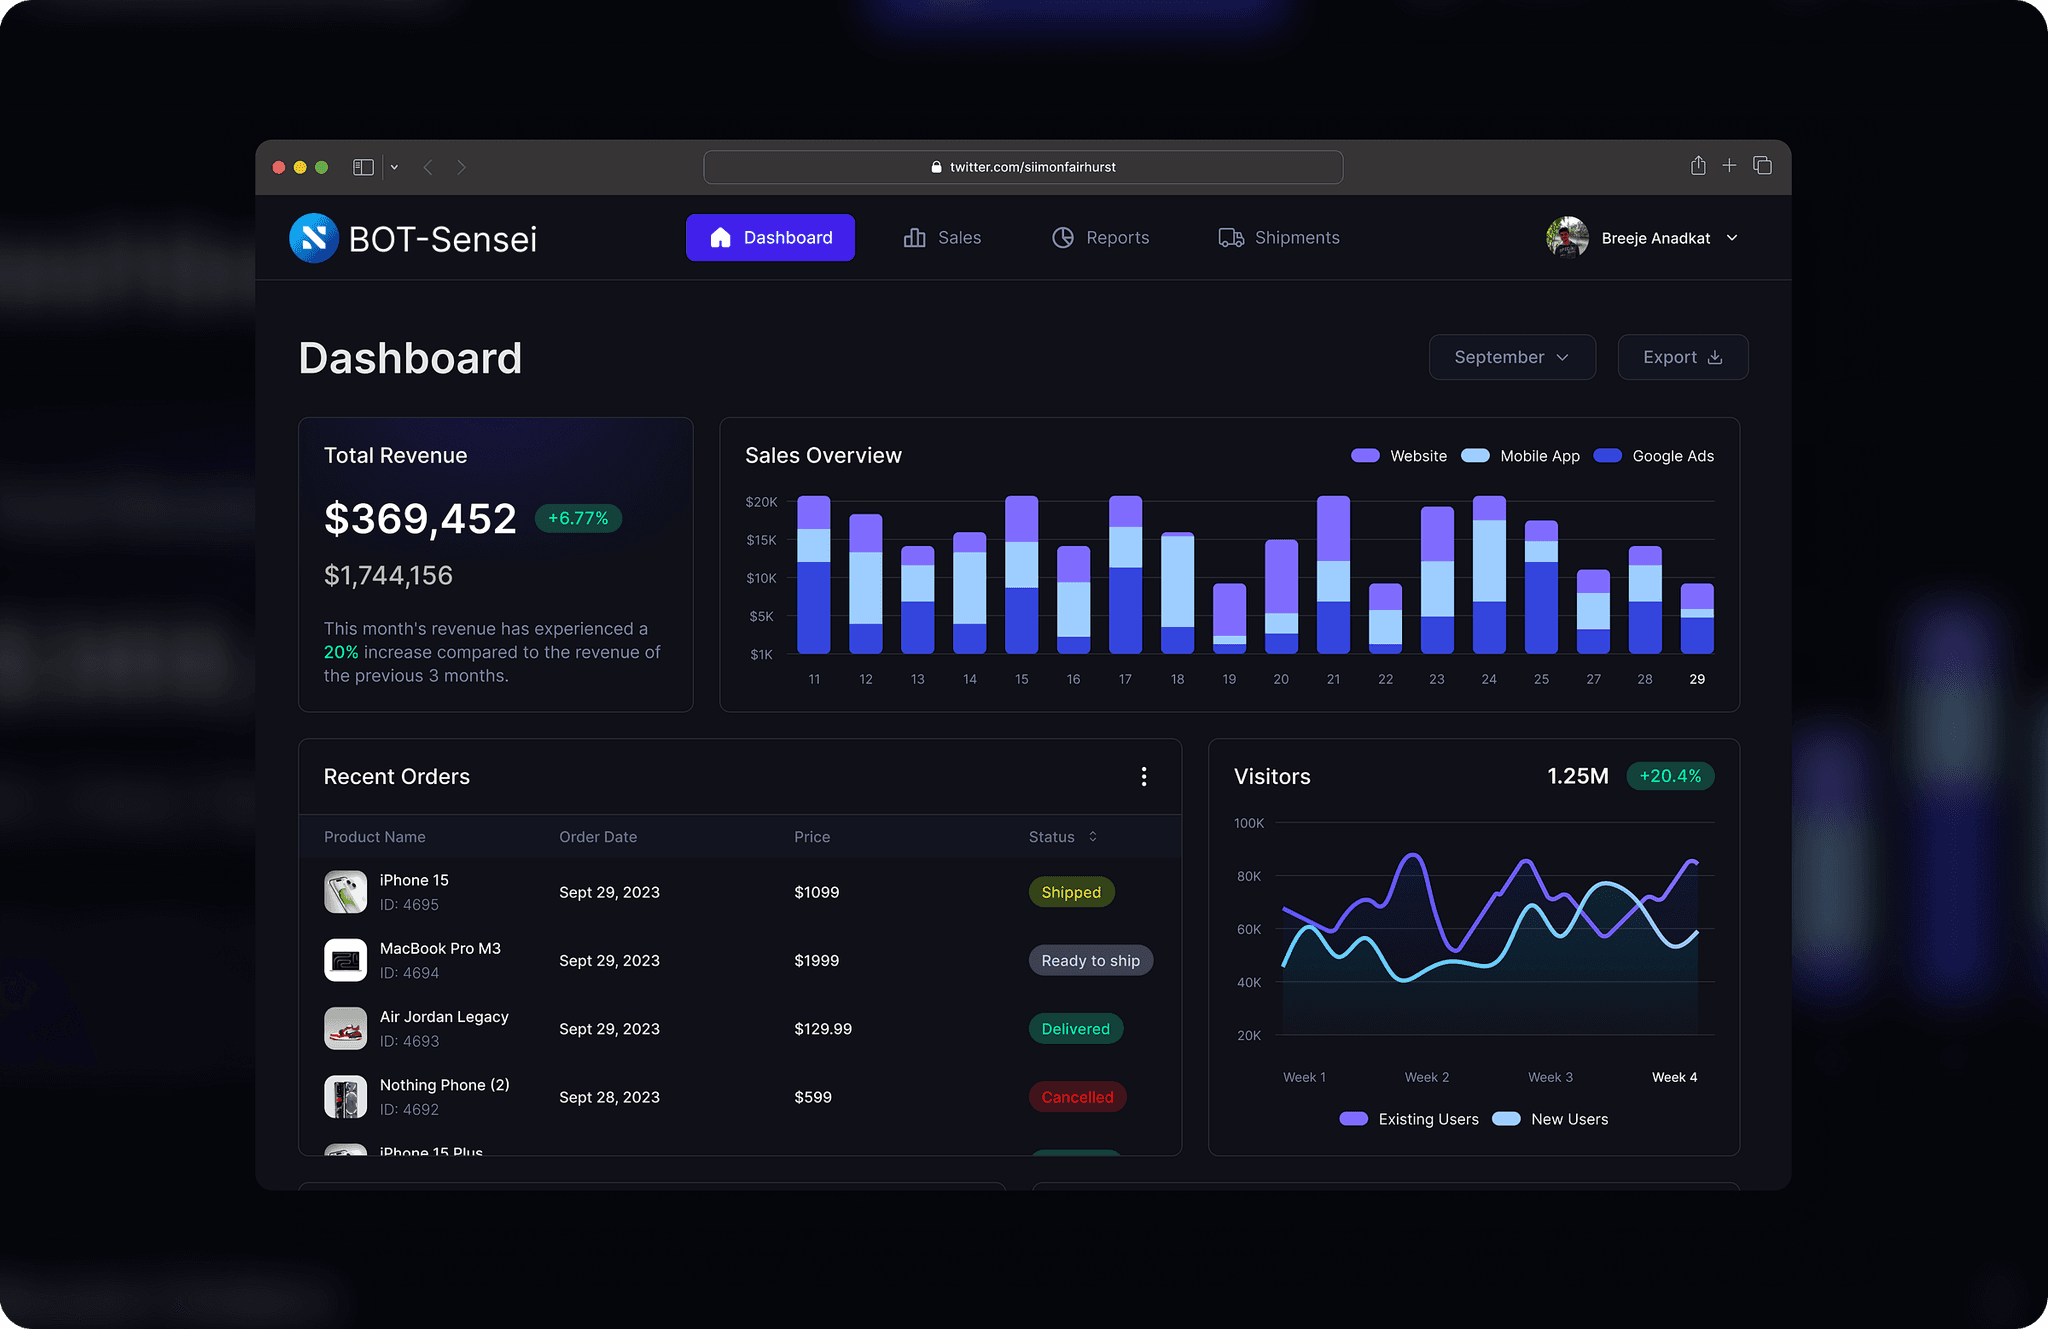Image resolution: width=2048 pixels, height=1329 pixels.
Task: Click the Export download icon
Action: tap(1715, 357)
